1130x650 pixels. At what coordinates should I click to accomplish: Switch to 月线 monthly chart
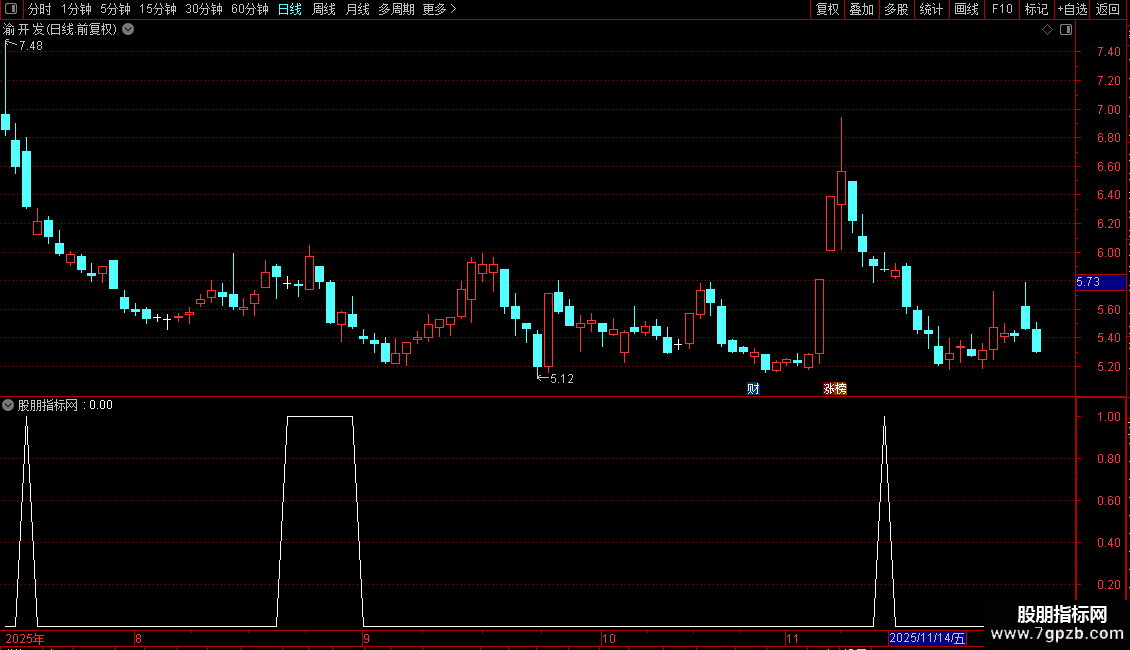[357, 9]
